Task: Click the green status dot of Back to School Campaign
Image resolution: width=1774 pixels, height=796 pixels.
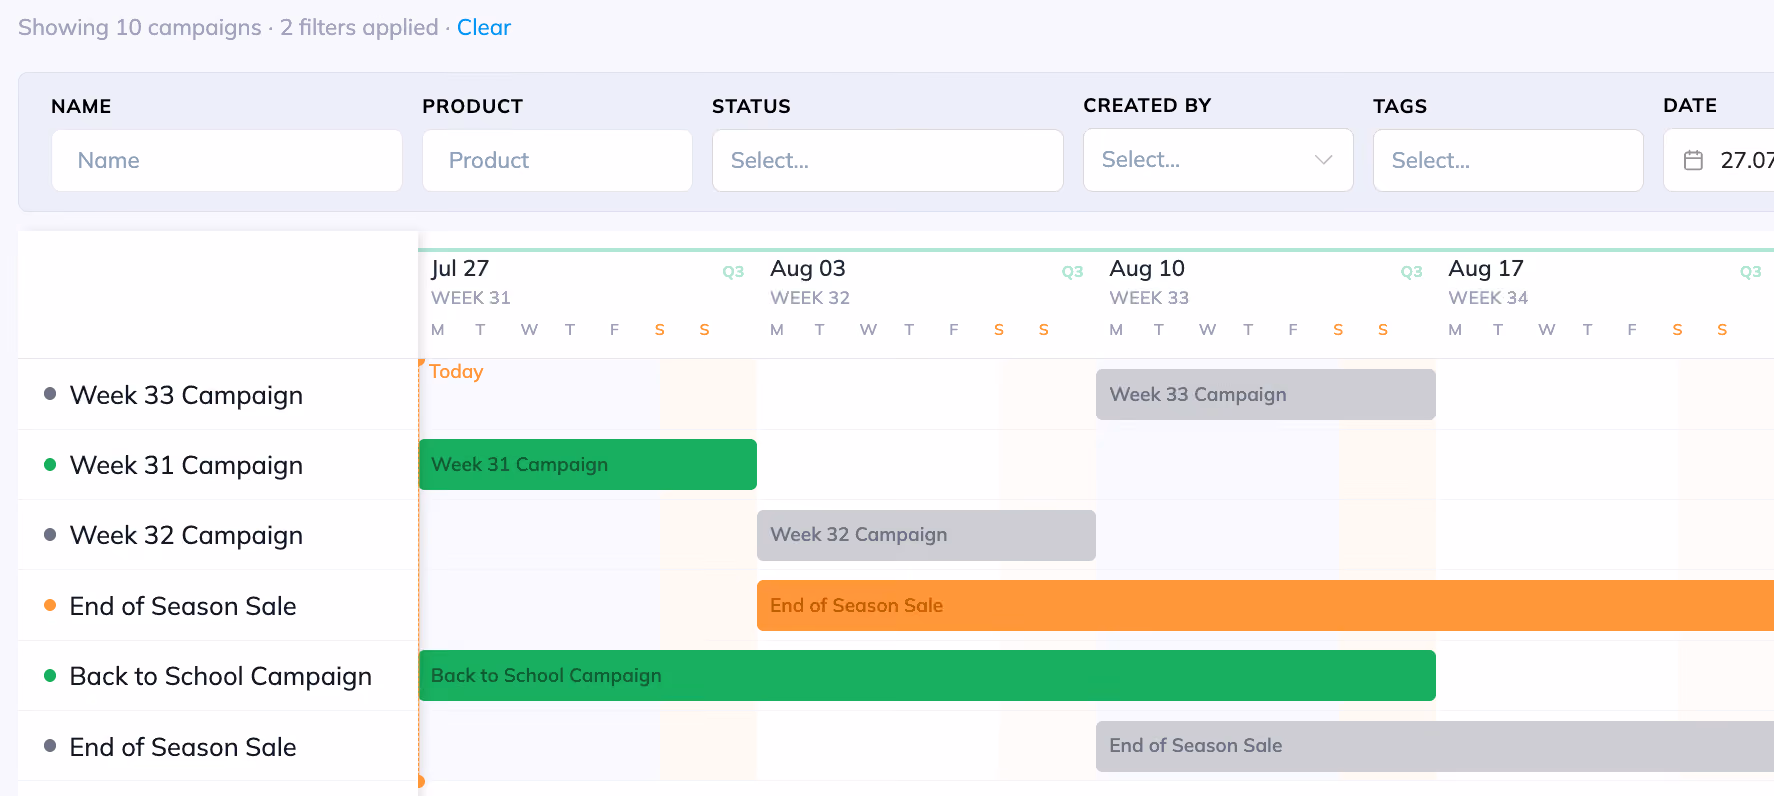Action: click(50, 675)
